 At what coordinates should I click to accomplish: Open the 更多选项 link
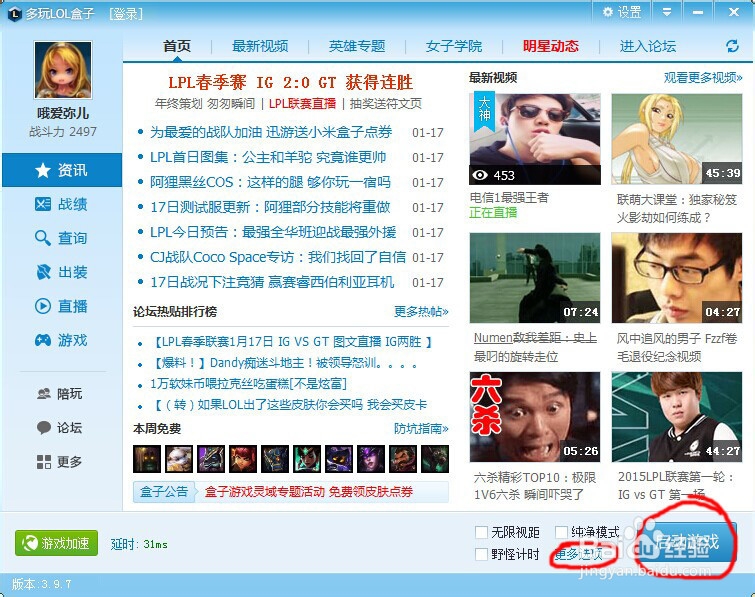point(578,555)
